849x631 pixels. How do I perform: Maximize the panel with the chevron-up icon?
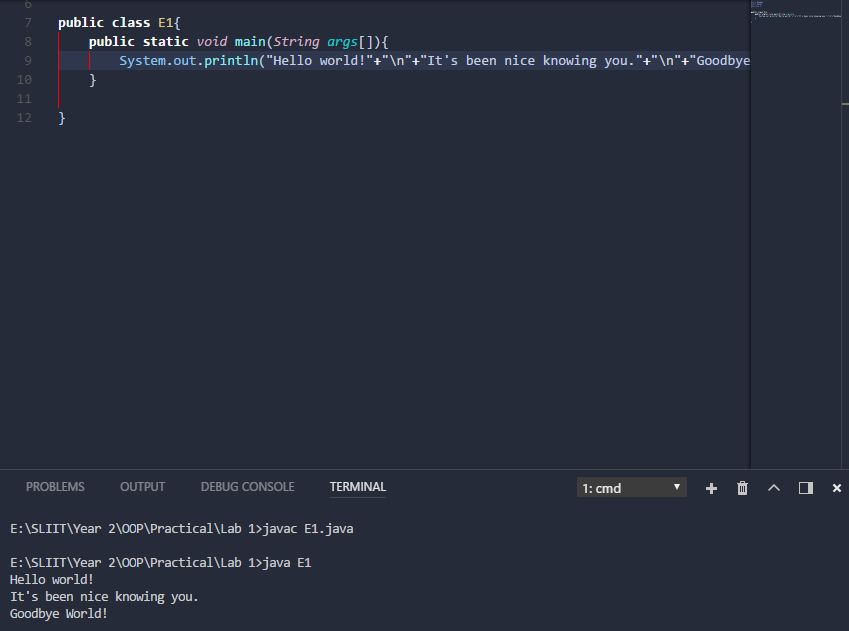coord(773,488)
